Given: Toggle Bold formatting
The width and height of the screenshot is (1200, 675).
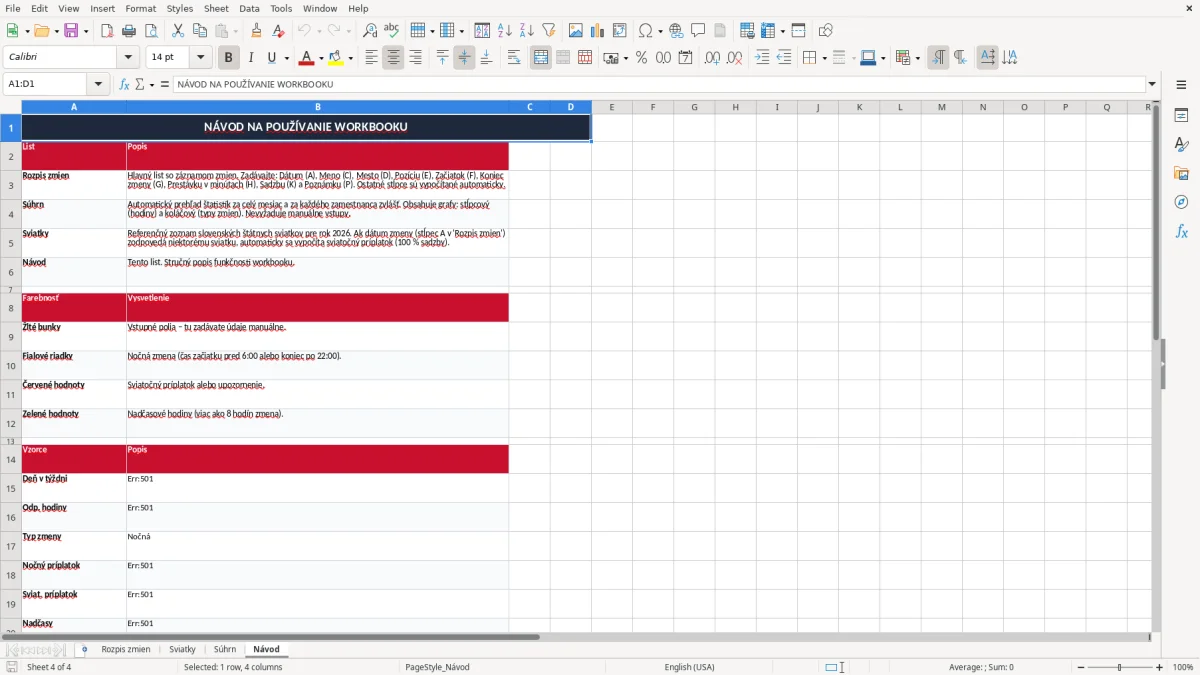Looking at the screenshot, I should [228, 58].
